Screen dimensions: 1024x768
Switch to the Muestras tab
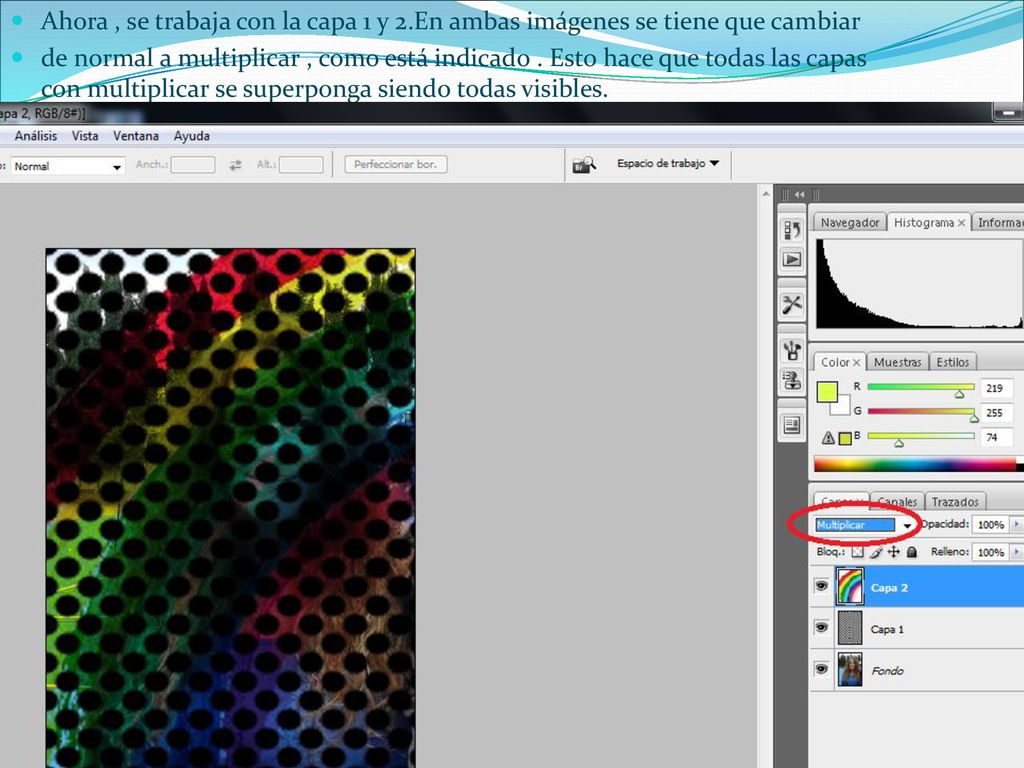pos(897,362)
